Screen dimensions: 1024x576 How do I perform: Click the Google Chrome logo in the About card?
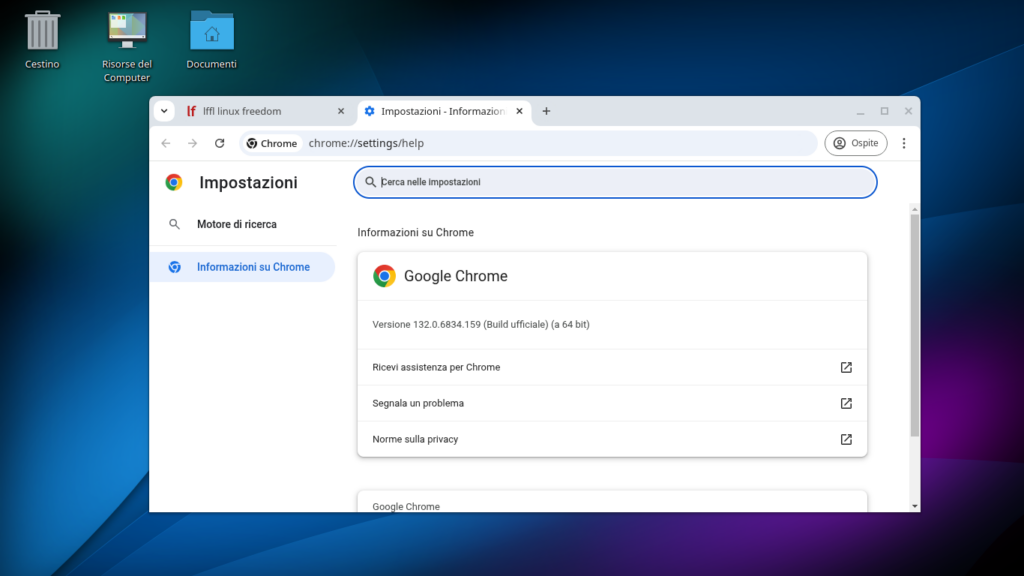383,276
